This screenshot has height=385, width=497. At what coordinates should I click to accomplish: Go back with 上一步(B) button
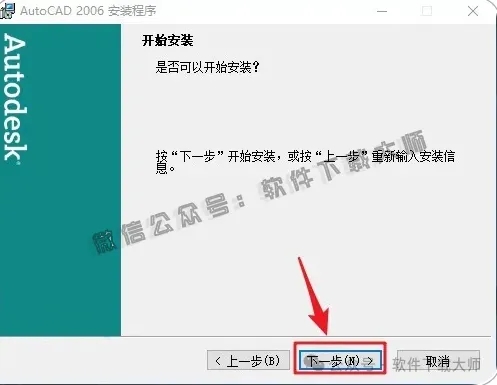(248, 360)
